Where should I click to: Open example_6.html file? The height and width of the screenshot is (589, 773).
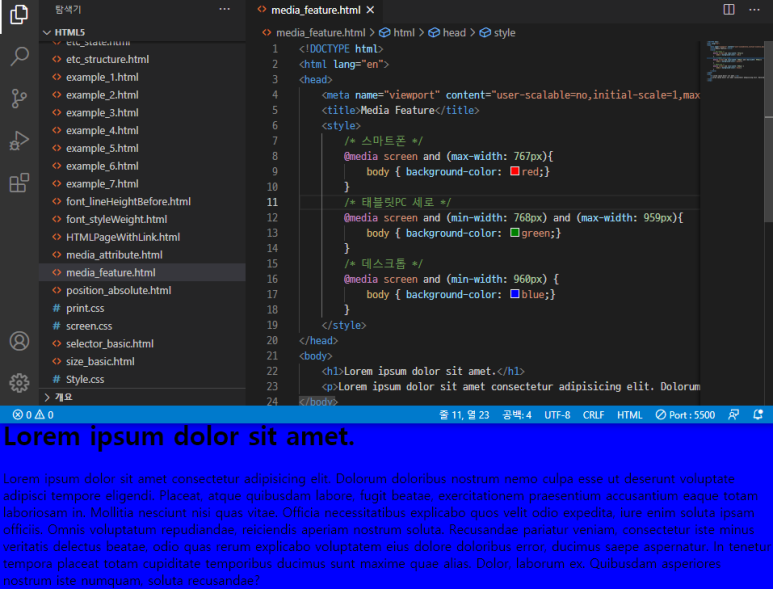pos(142,166)
